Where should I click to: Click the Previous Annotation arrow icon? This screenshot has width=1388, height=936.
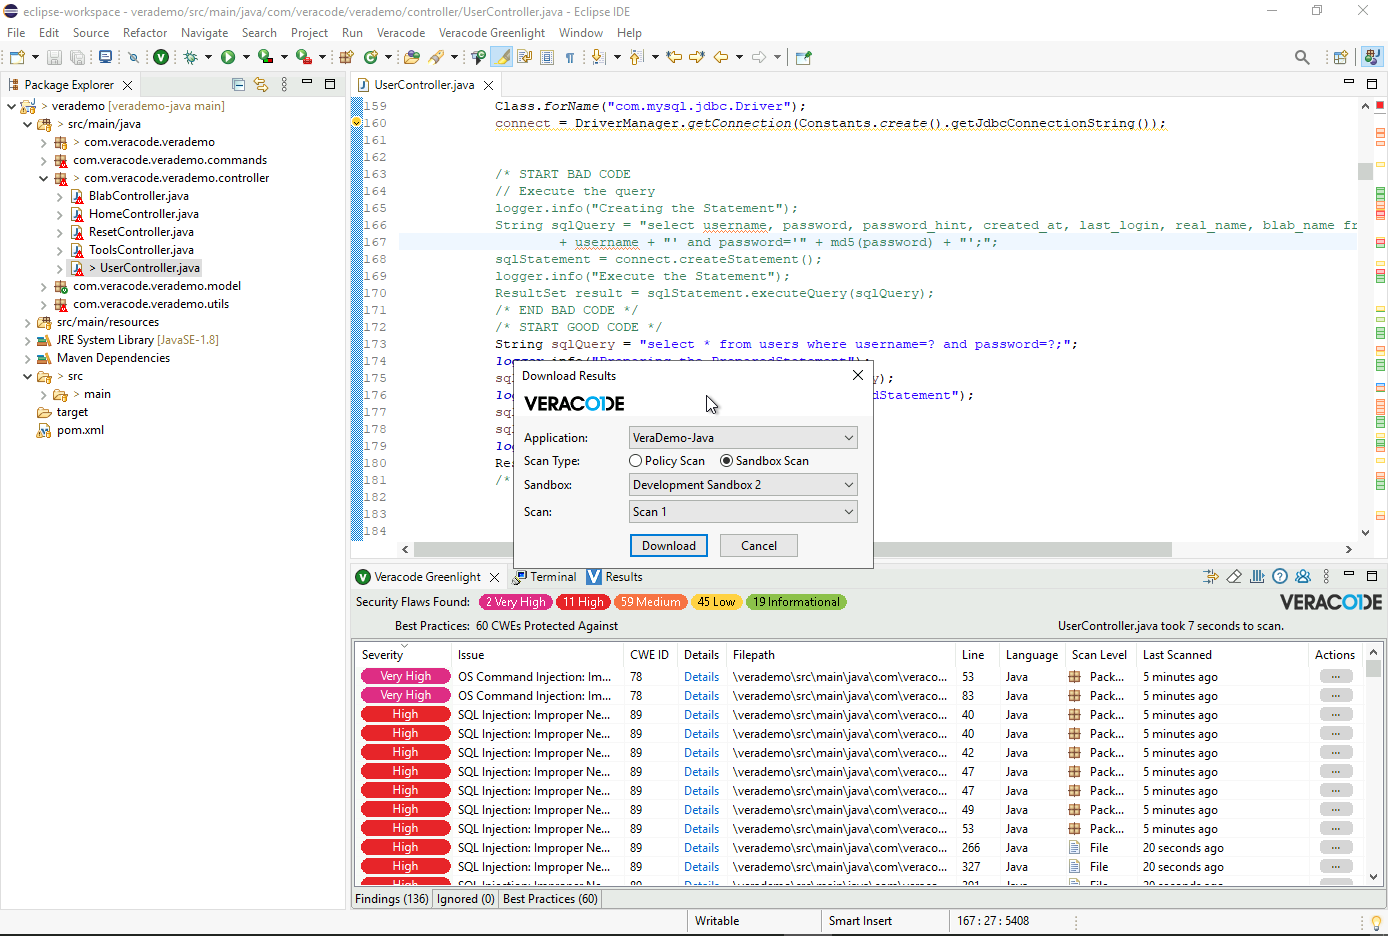point(636,57)
